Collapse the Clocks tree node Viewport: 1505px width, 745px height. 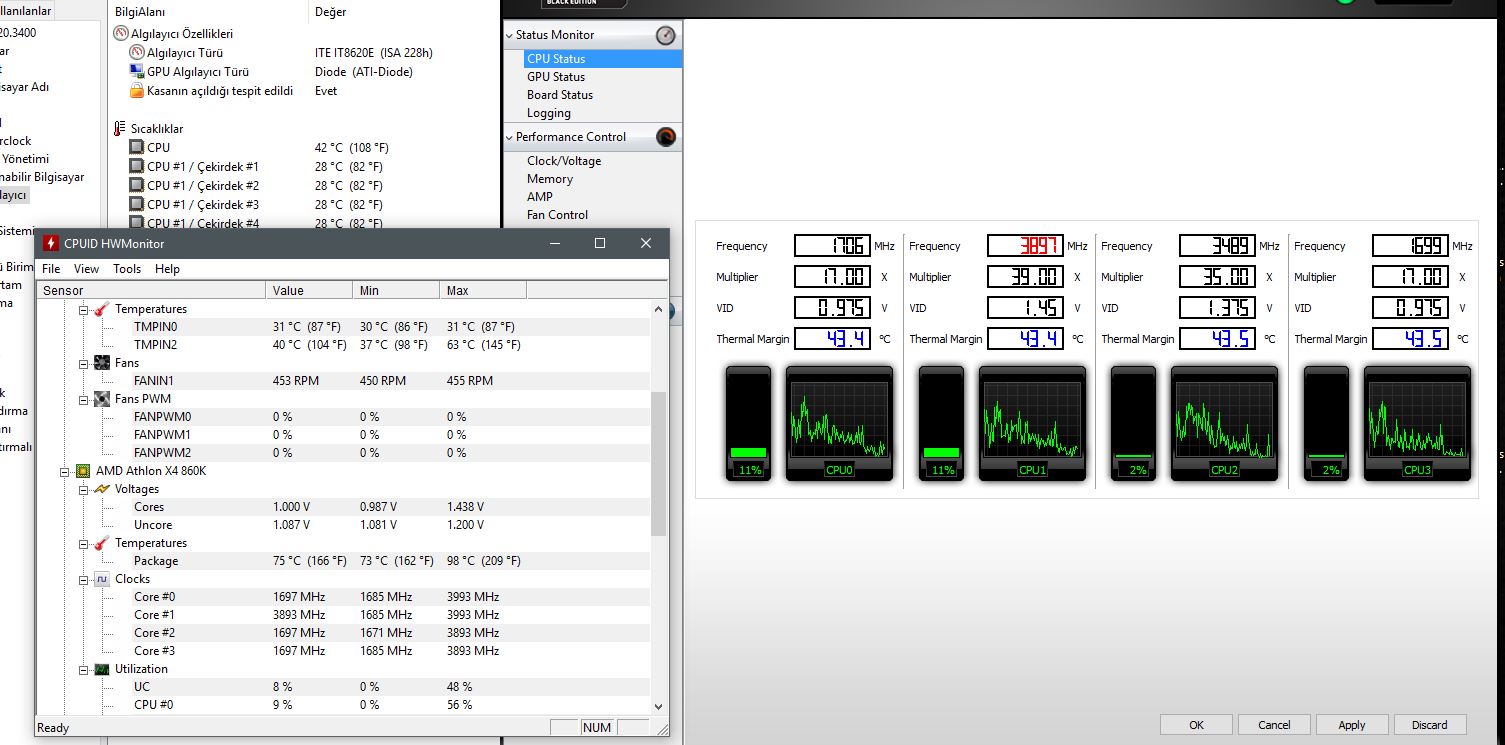[85, 579]
